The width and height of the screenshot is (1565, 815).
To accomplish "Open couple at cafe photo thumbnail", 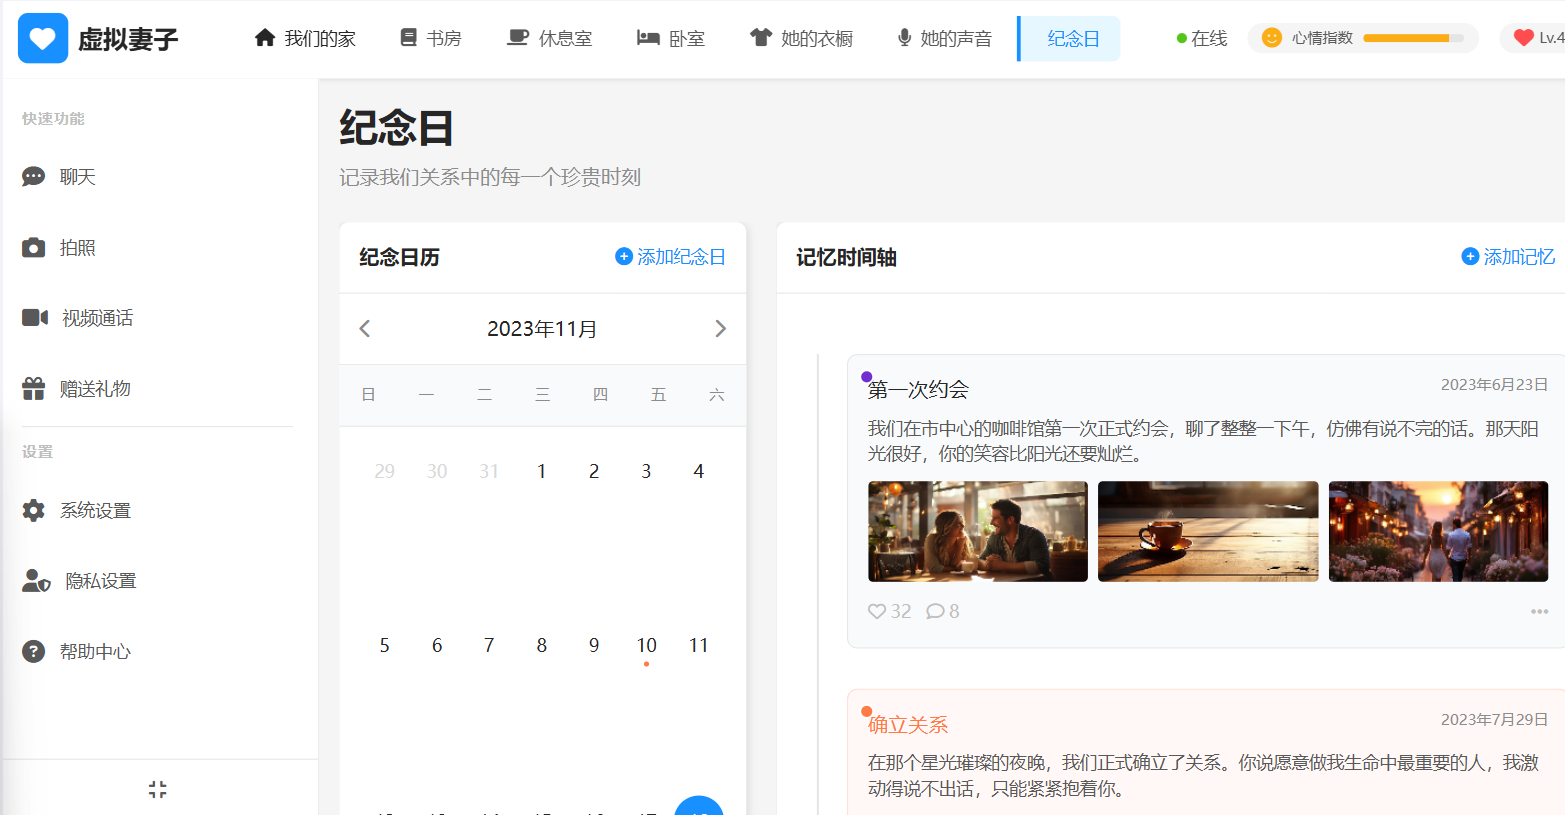I will (x=978, y=531).
